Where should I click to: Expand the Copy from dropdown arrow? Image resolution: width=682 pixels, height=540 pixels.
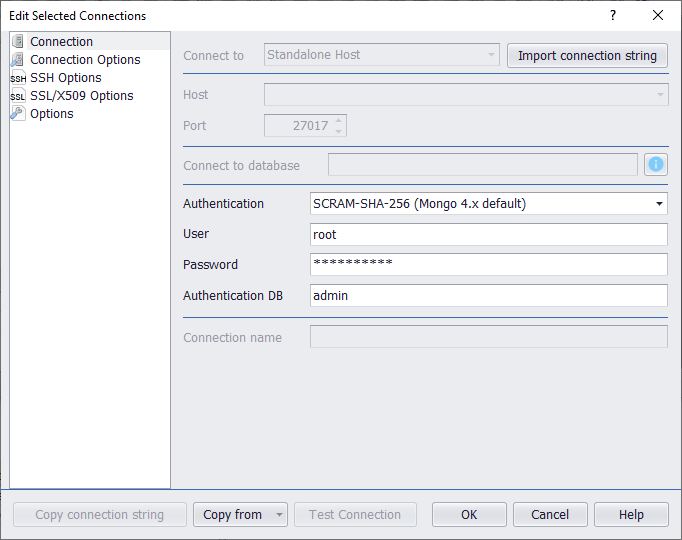(x=278, y=515)
